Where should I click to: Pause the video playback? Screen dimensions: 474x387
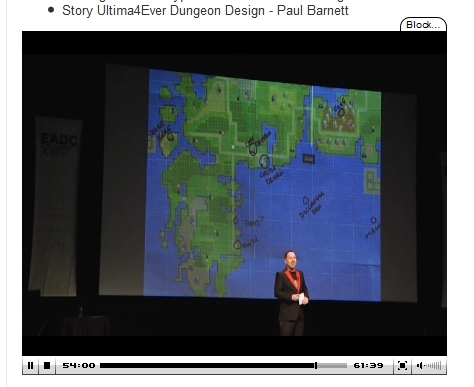[30, 366]
